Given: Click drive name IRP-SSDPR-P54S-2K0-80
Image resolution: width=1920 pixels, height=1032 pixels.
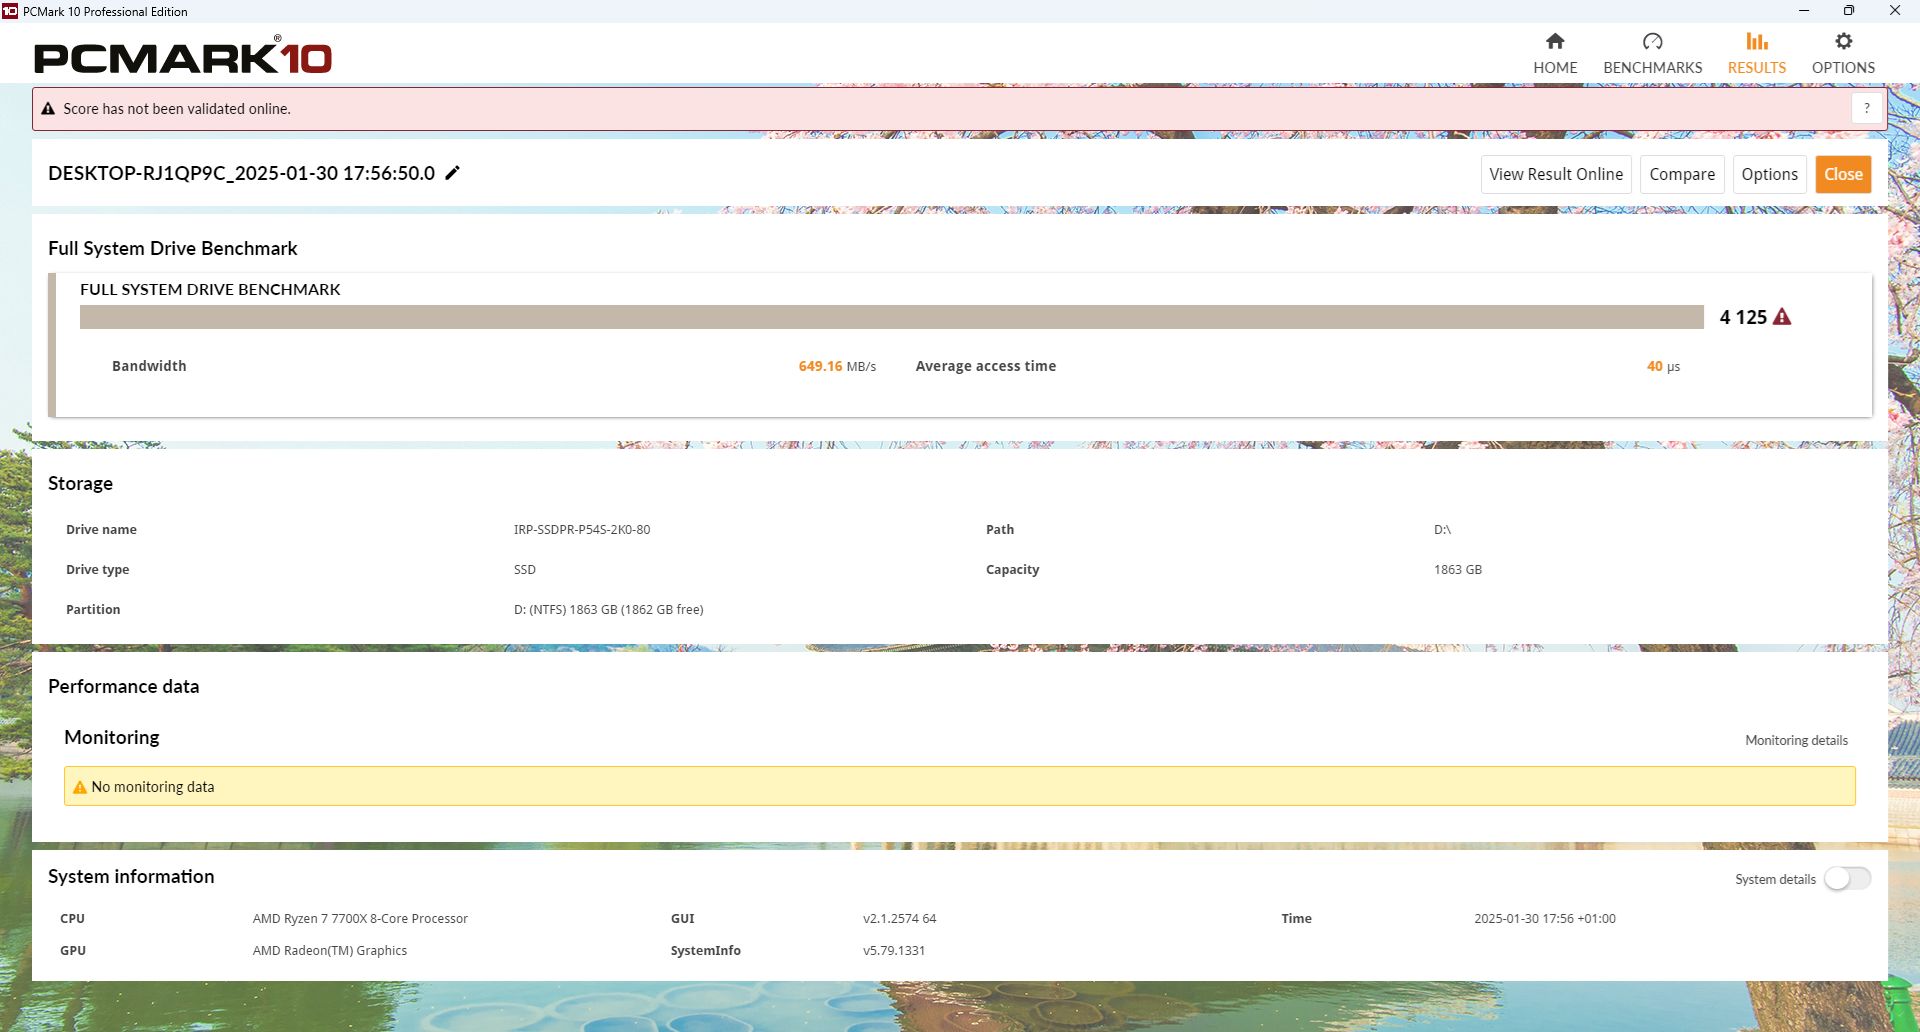Looking at the screenshot, I should coord(582,529).
